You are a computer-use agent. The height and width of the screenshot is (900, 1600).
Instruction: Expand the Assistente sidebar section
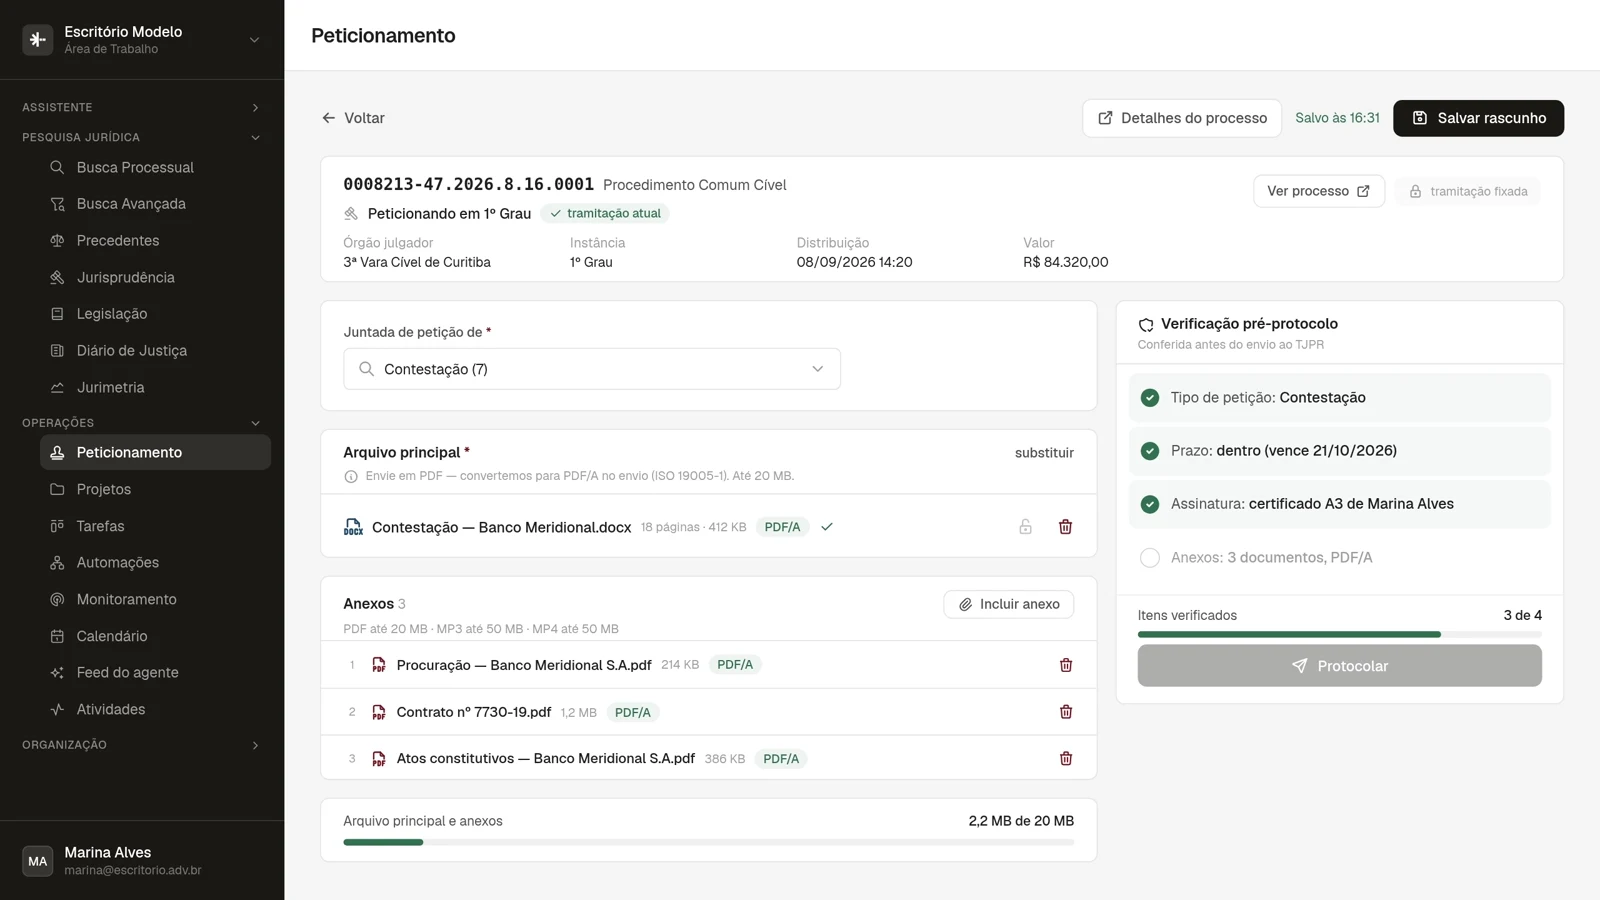pos(142,107)
